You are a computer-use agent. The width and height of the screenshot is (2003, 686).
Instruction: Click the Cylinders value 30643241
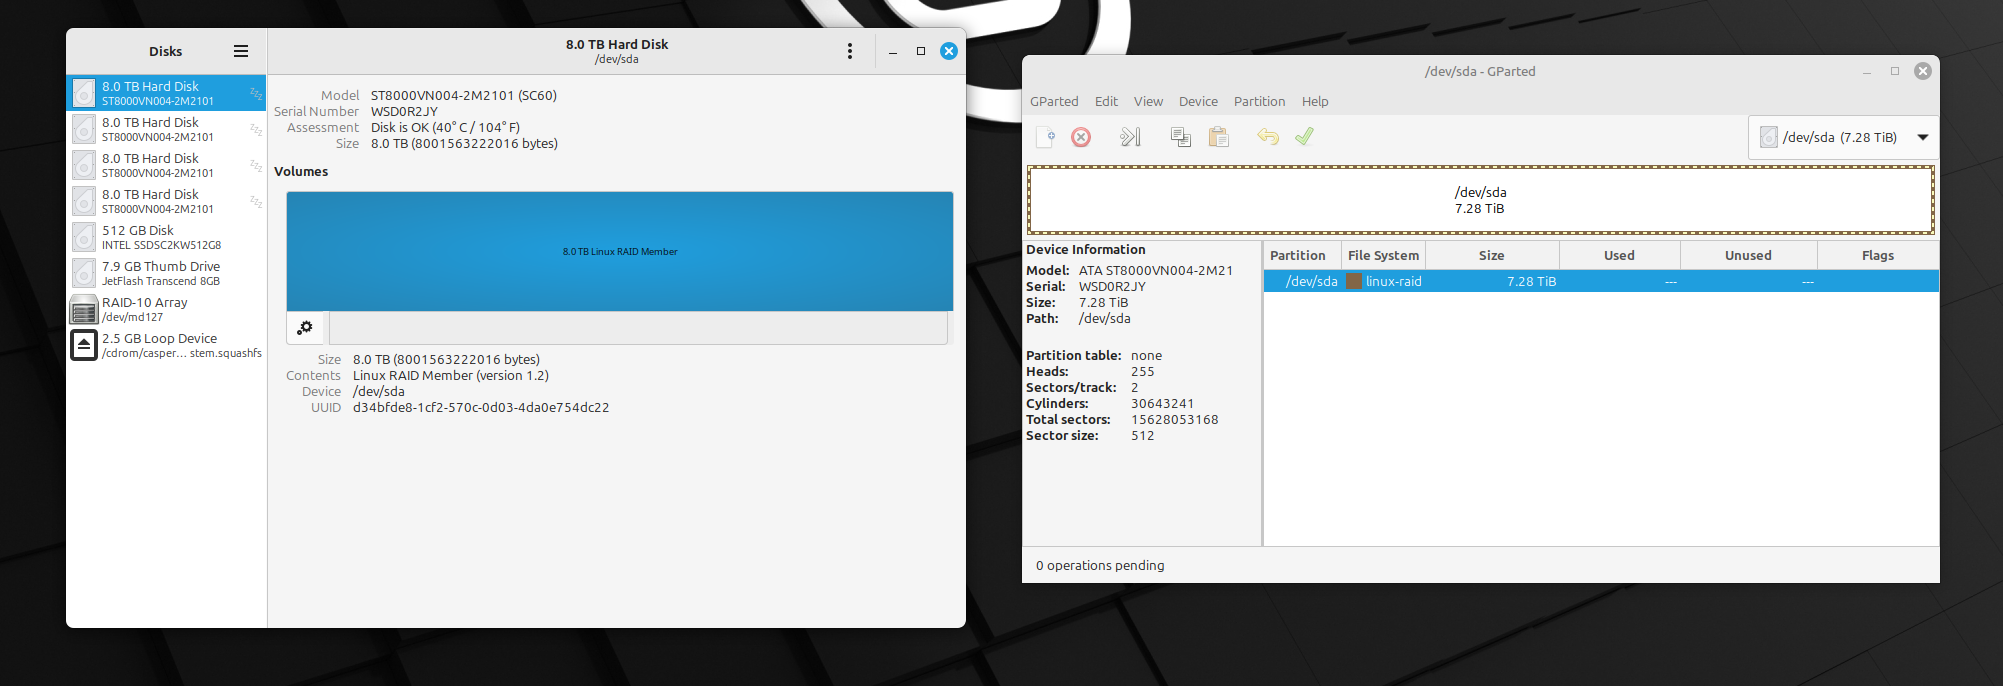[x=1162, y=403]
